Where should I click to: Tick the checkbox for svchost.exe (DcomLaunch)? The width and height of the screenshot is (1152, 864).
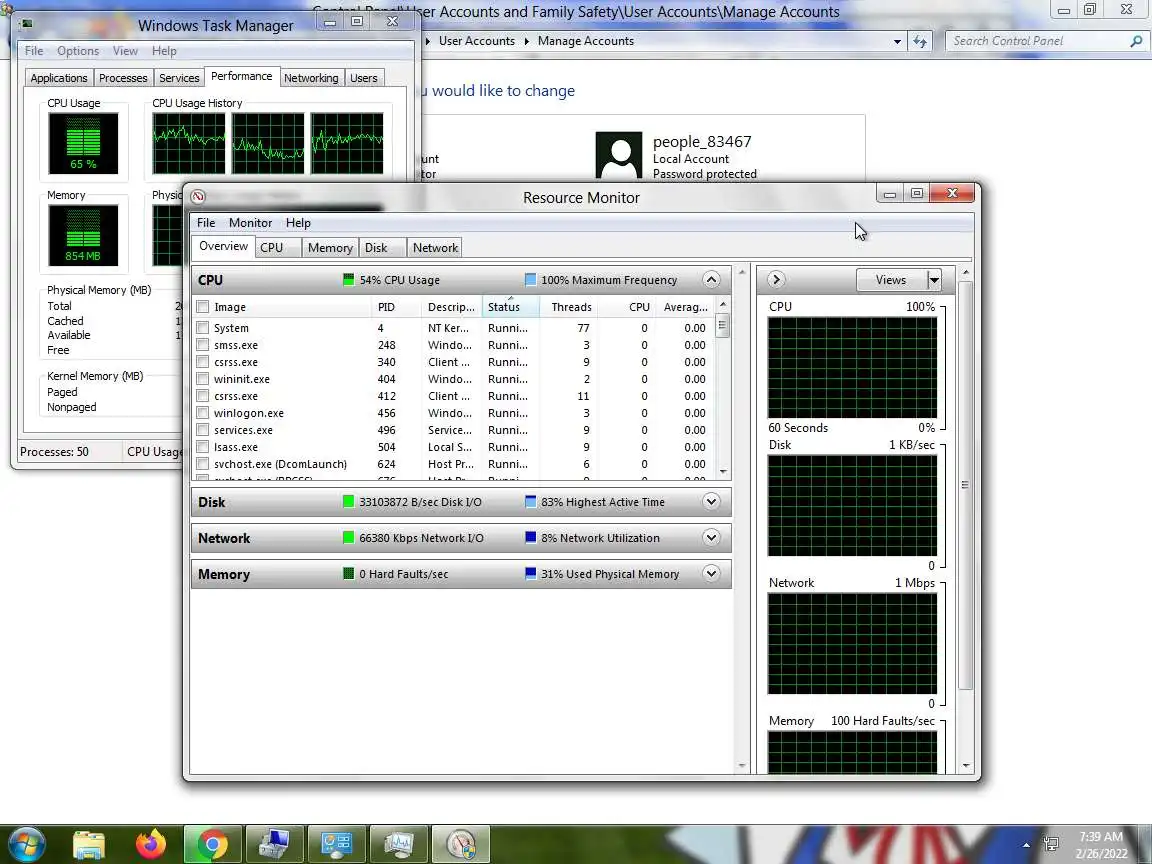click(x=203, y=464)
